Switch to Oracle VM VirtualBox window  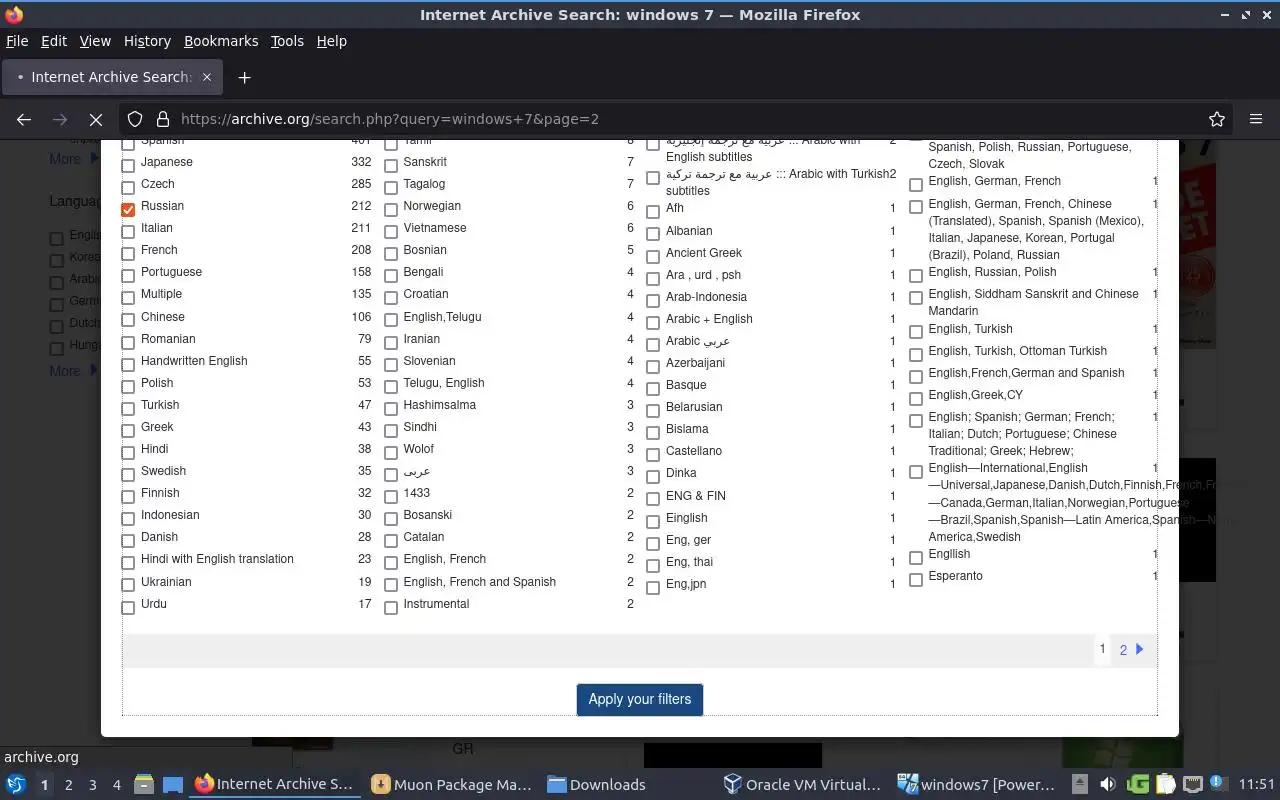click(803, 785)
